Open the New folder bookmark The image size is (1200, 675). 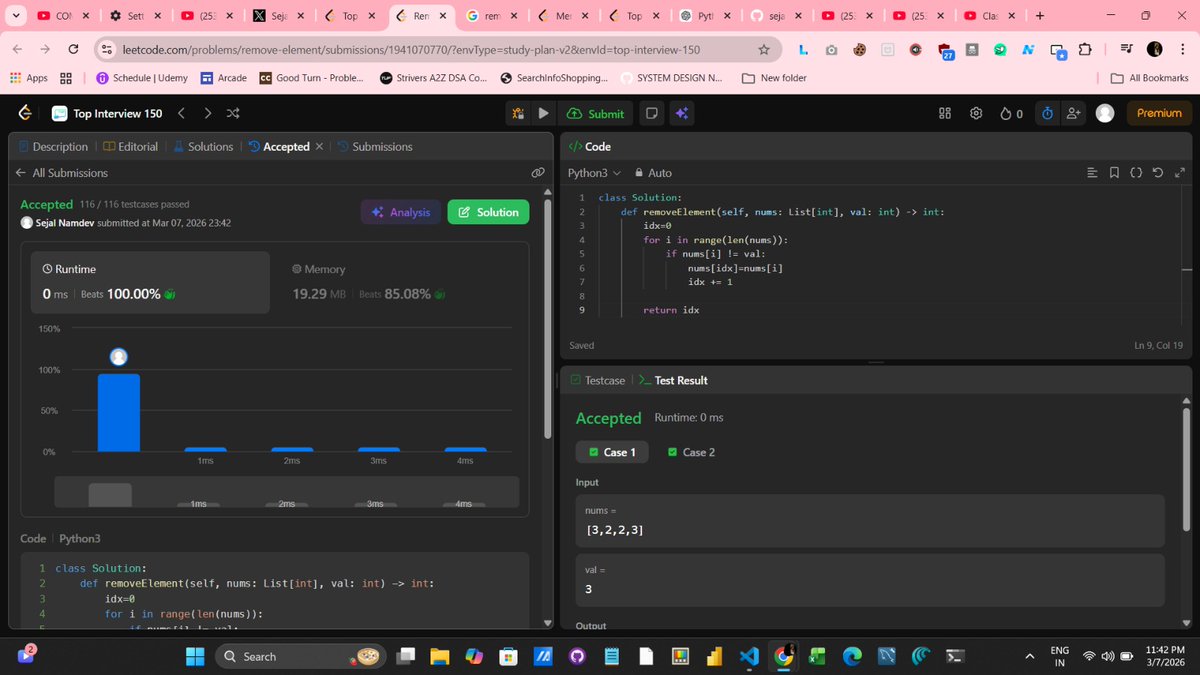click(x=774, y=78)
